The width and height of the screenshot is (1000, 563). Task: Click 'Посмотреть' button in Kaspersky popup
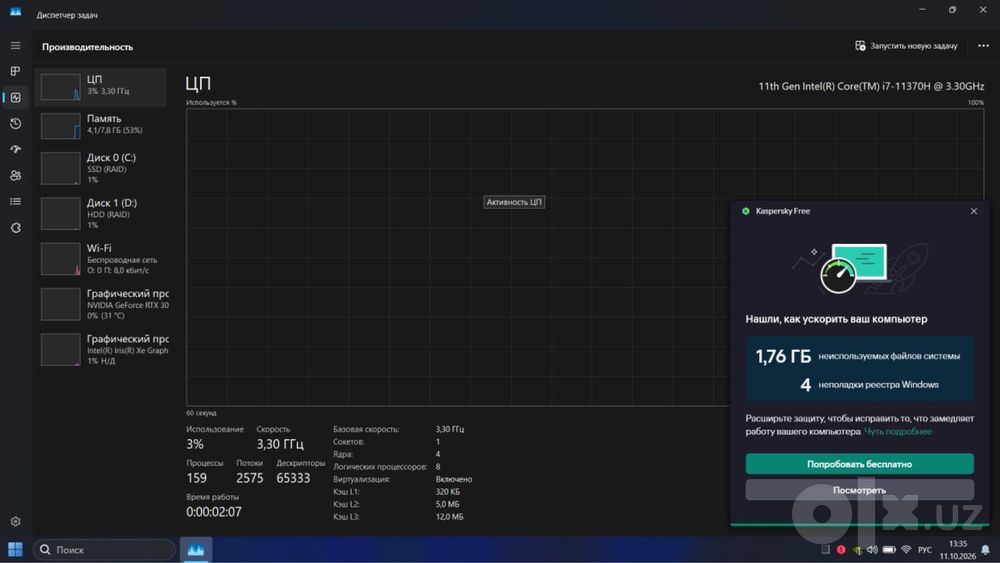(x=859, y=490)
